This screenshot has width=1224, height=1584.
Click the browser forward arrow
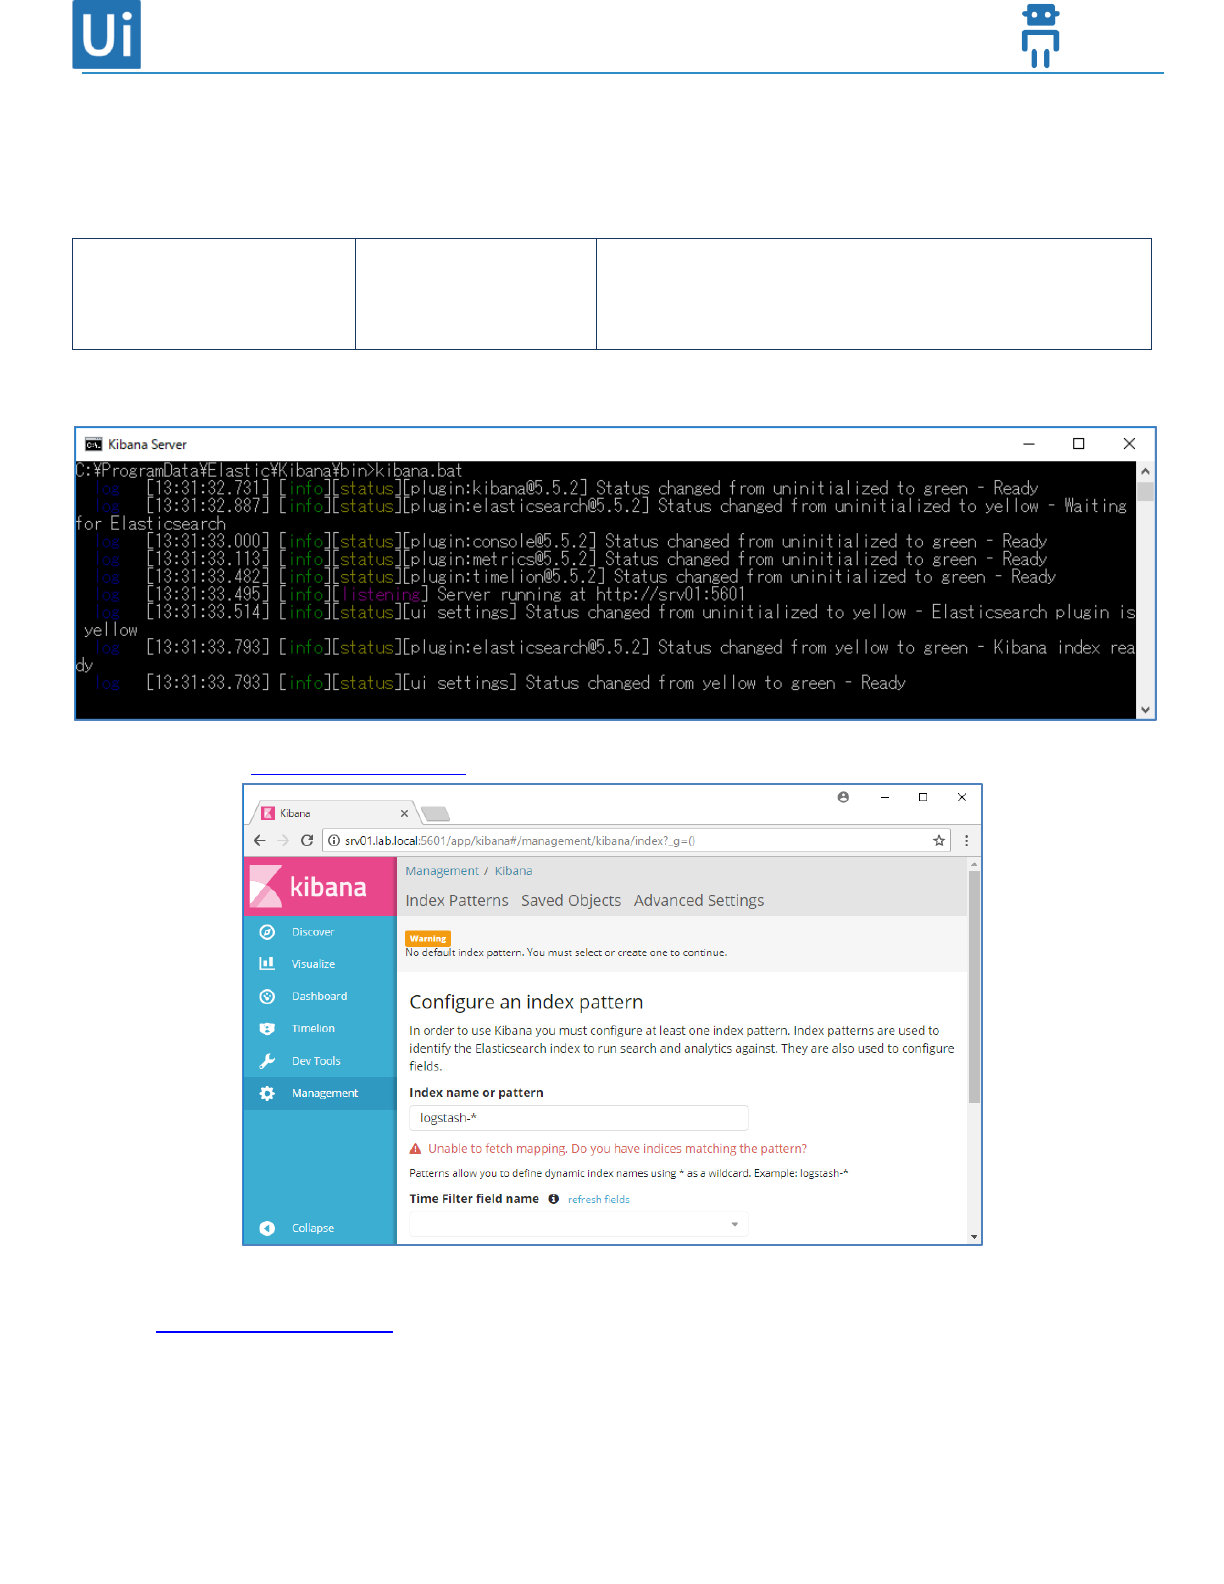[x=284, y=840]
